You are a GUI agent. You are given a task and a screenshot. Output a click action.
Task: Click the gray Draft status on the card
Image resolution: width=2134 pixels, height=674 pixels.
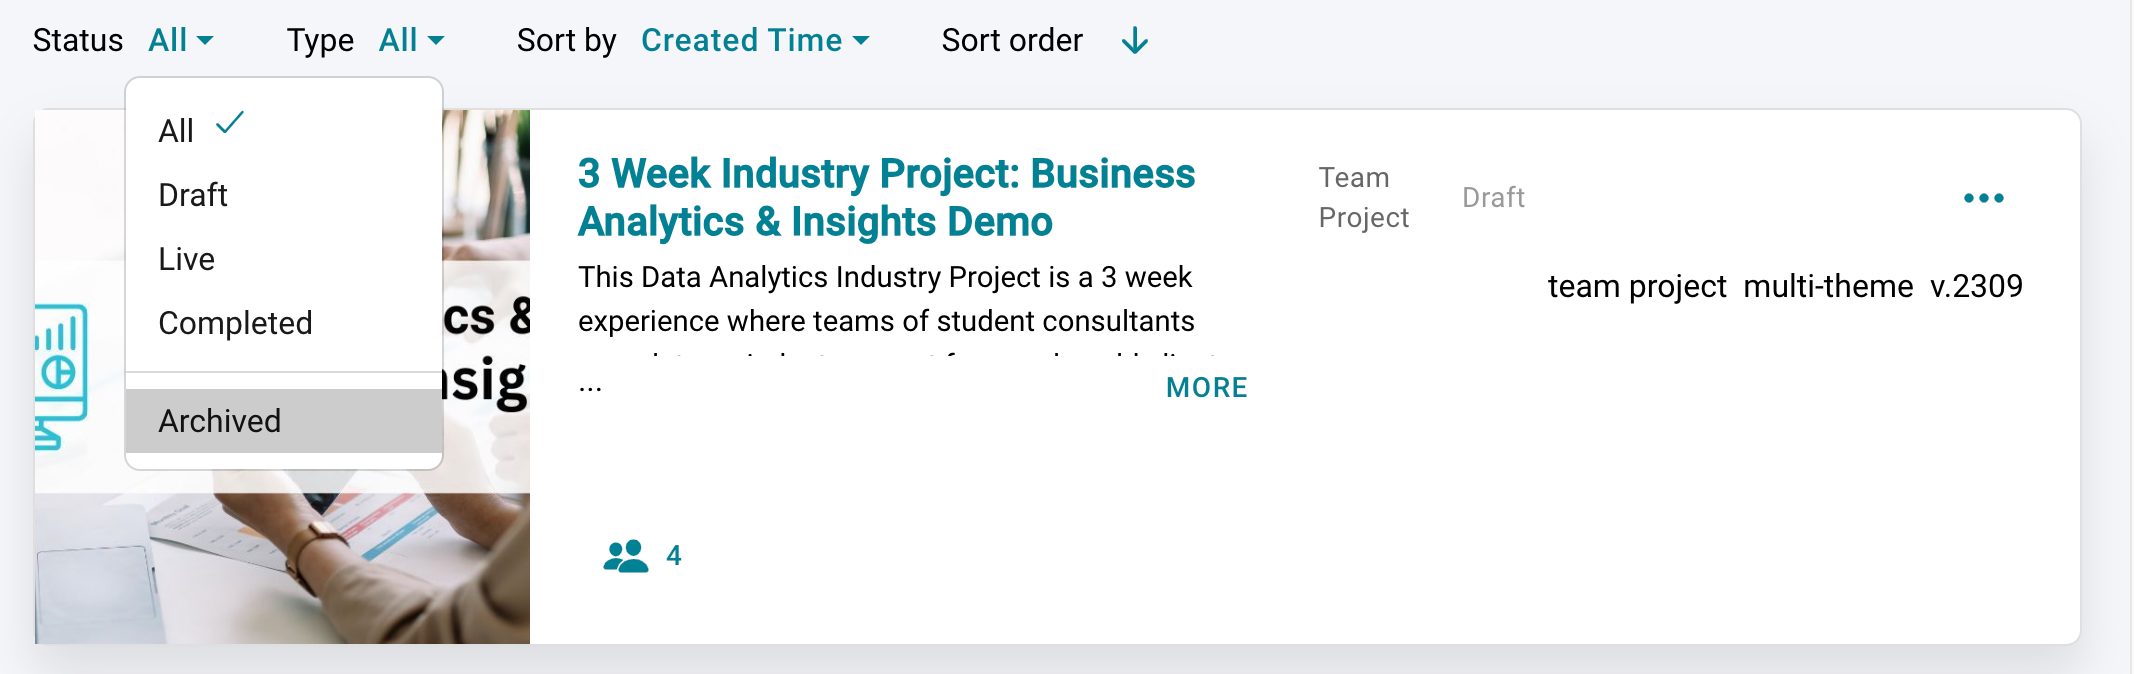[1493, 198]
